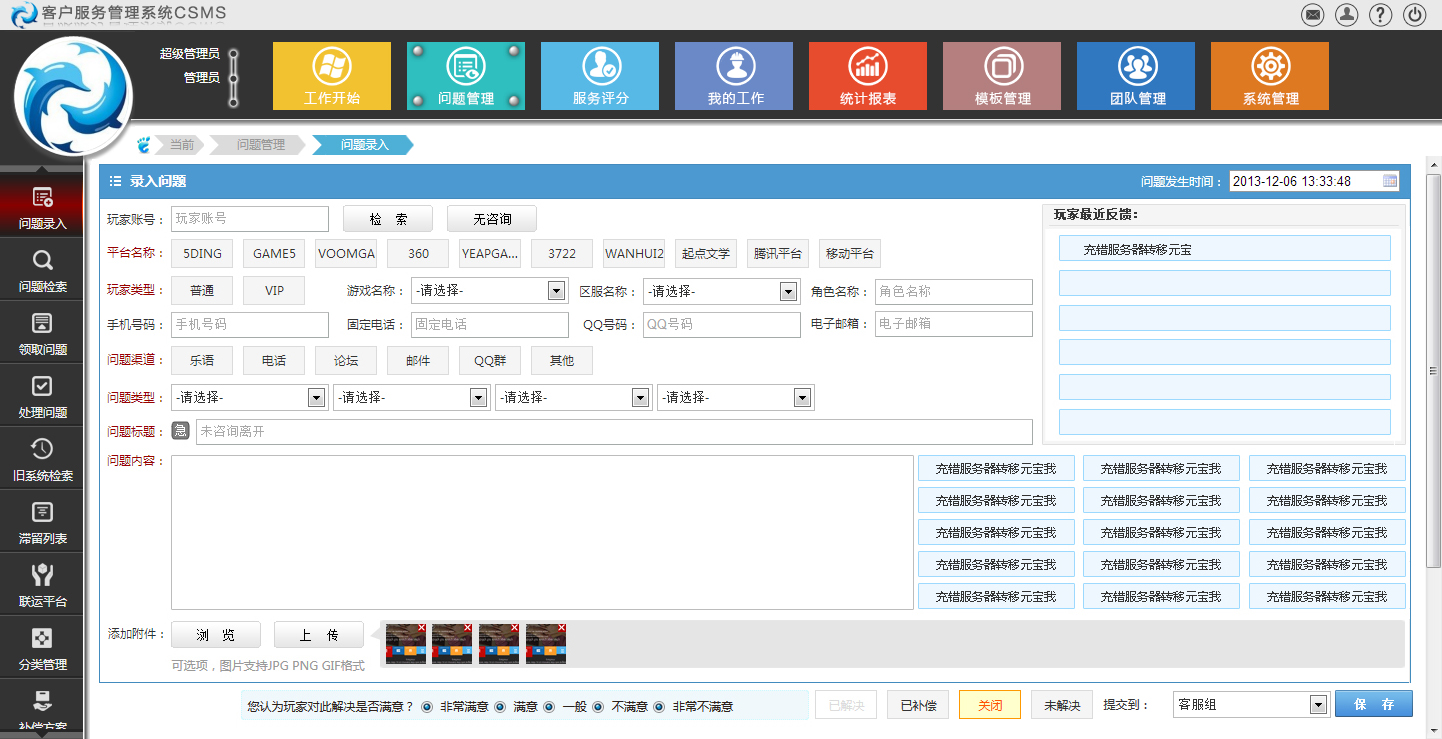Viewport: 1442px width, 739px height.
Task: Open the 团队管理 module tile
Action: [1136, 76]
